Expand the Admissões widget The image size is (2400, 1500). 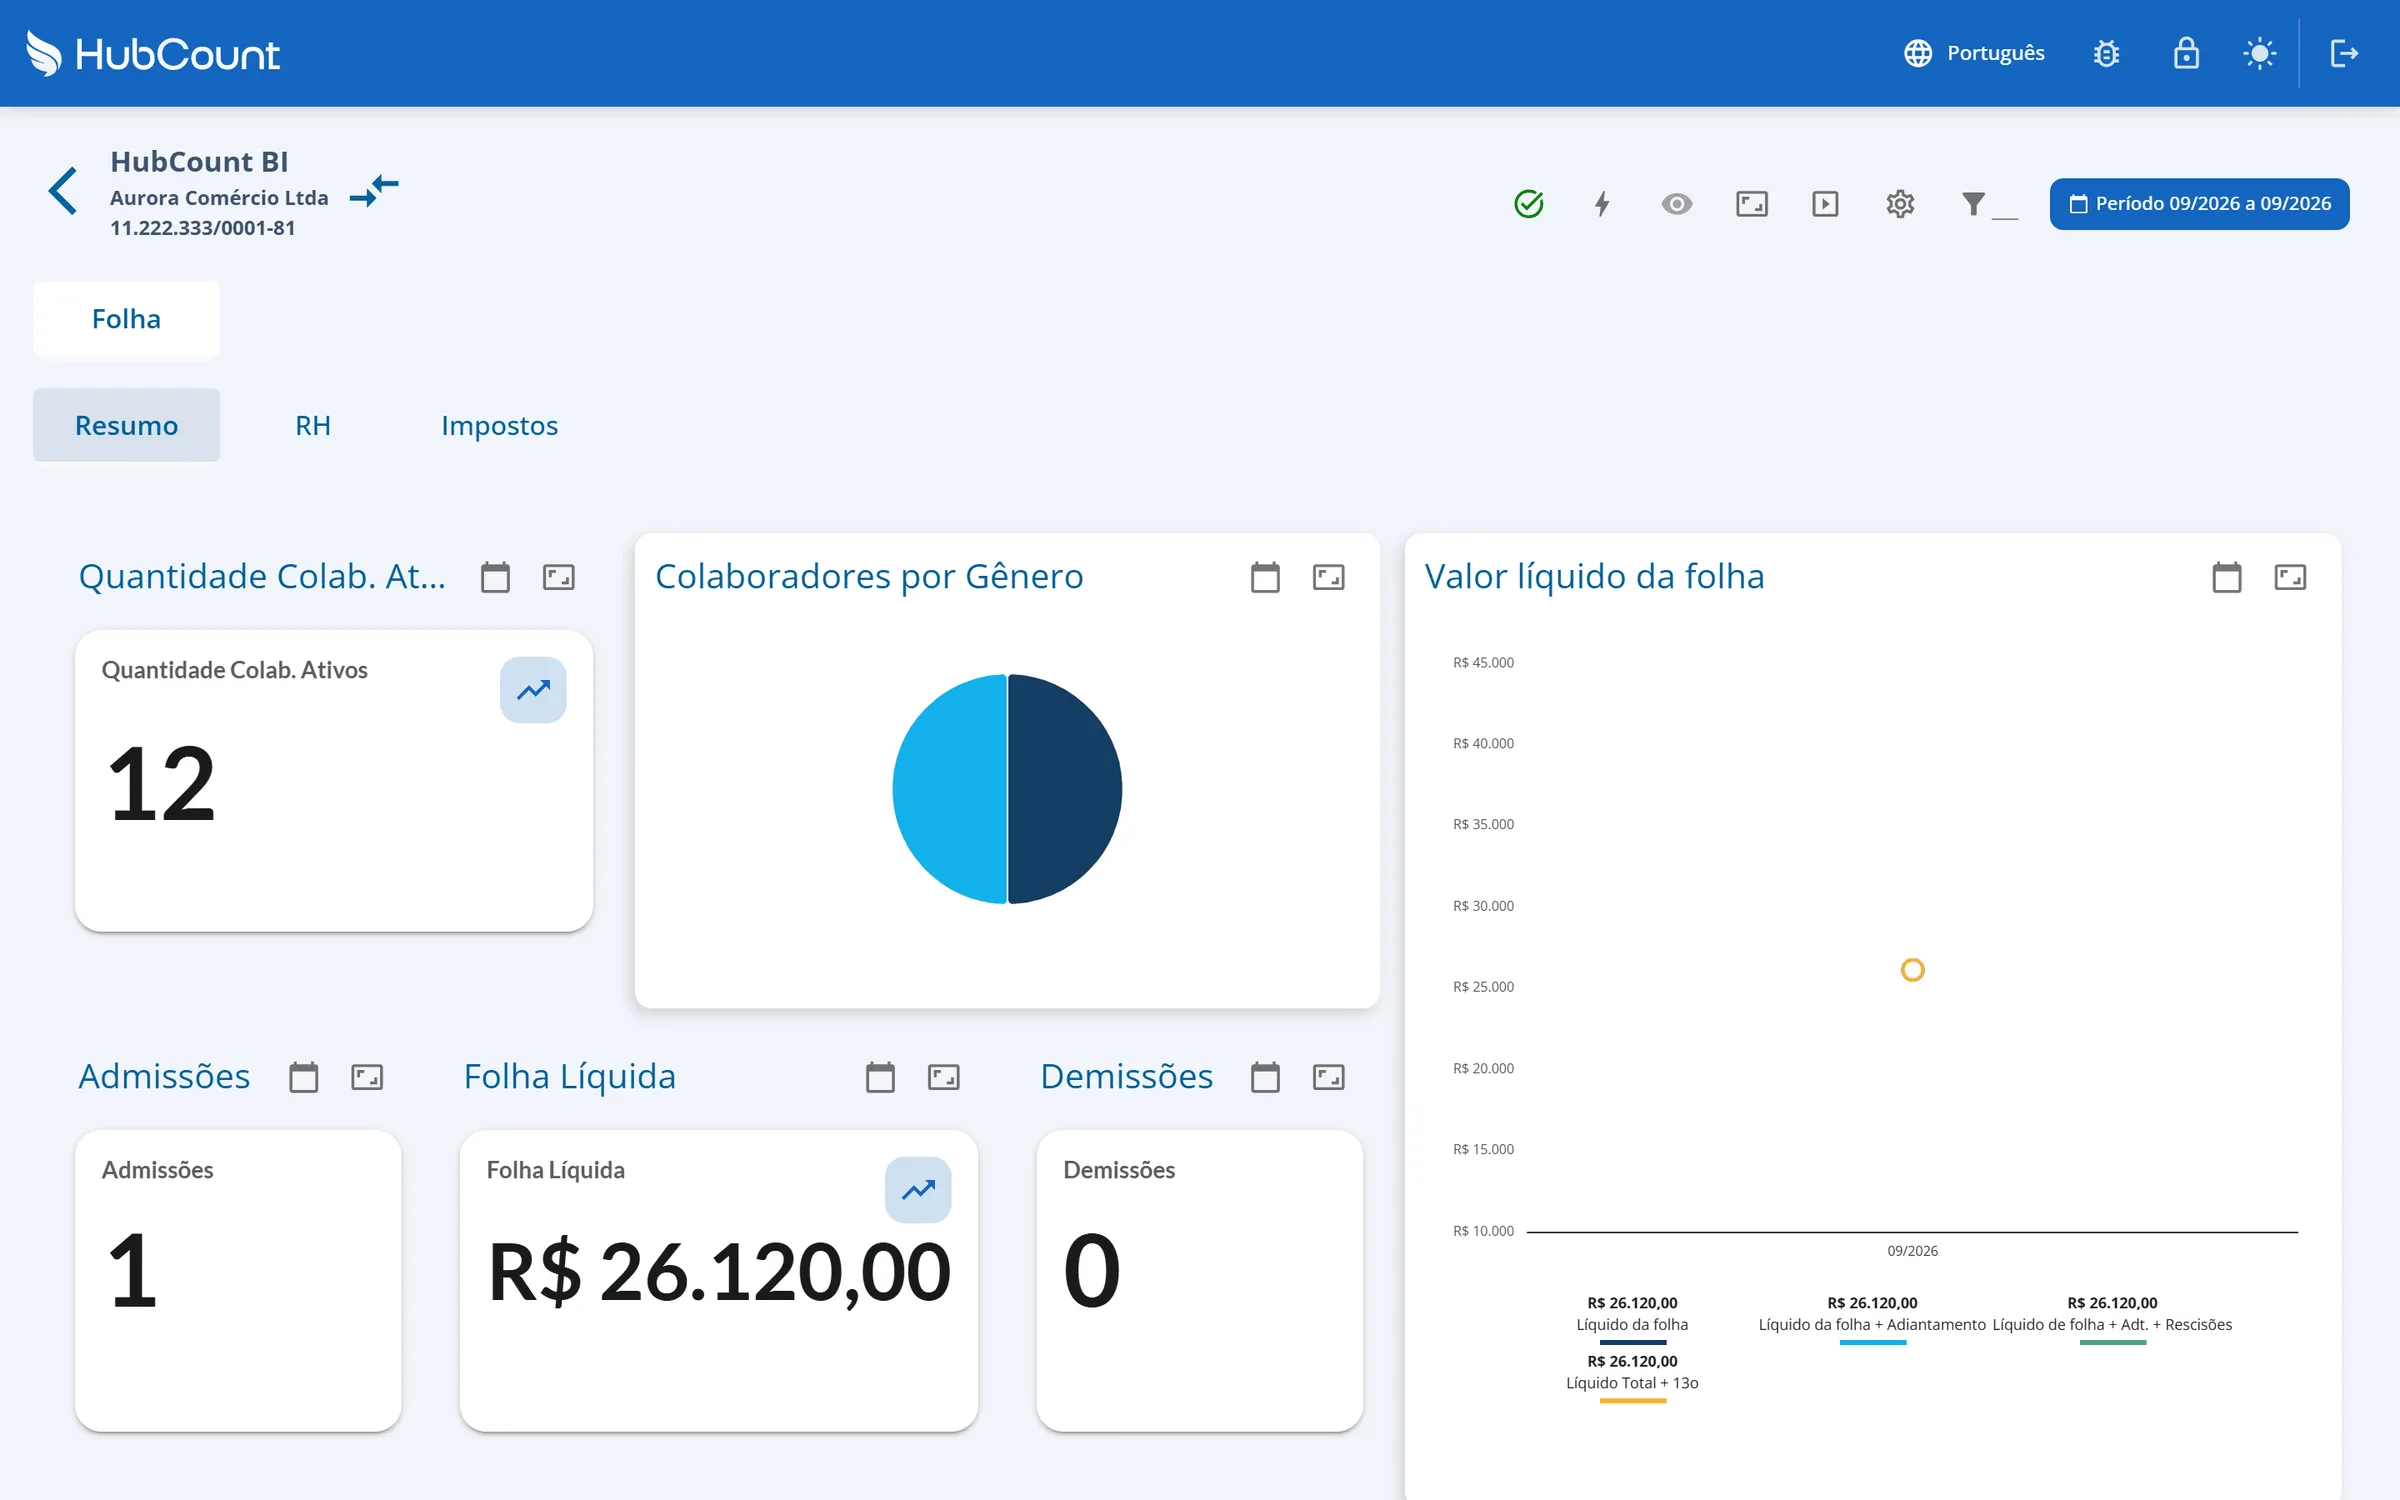tap(367, 1077)
